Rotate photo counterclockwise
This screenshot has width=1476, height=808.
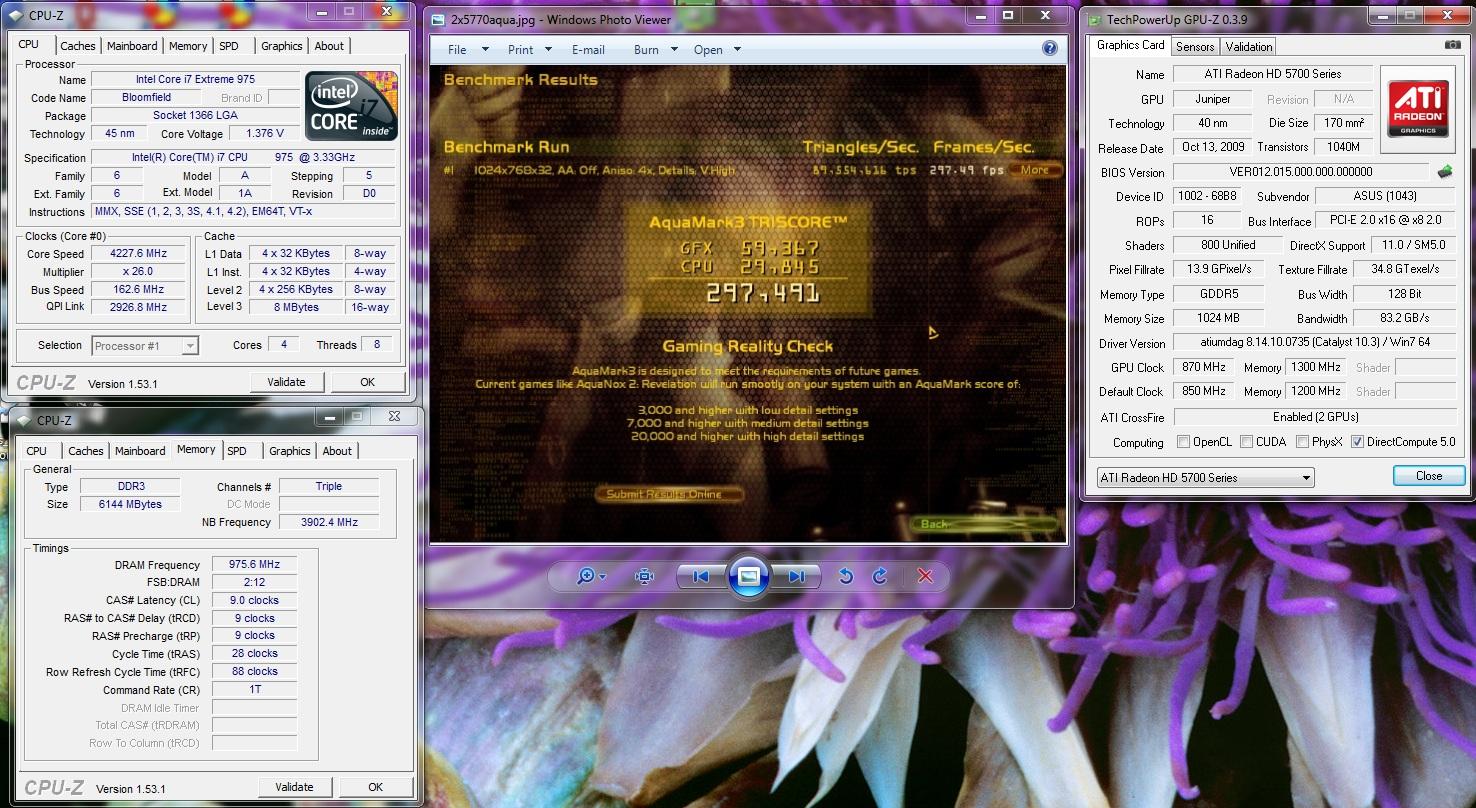(x=845, y=576)
